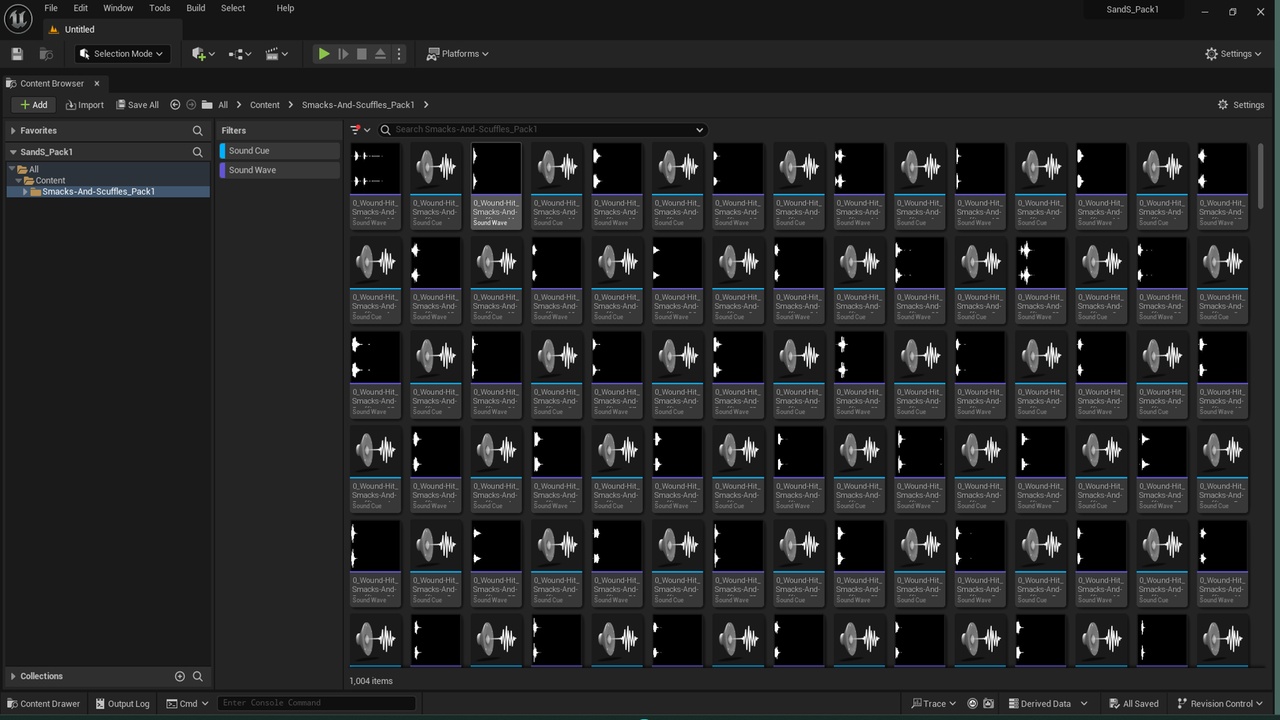
Task: Click the Browse content icon in the main toolbar
Action: [x=46, y=54]
